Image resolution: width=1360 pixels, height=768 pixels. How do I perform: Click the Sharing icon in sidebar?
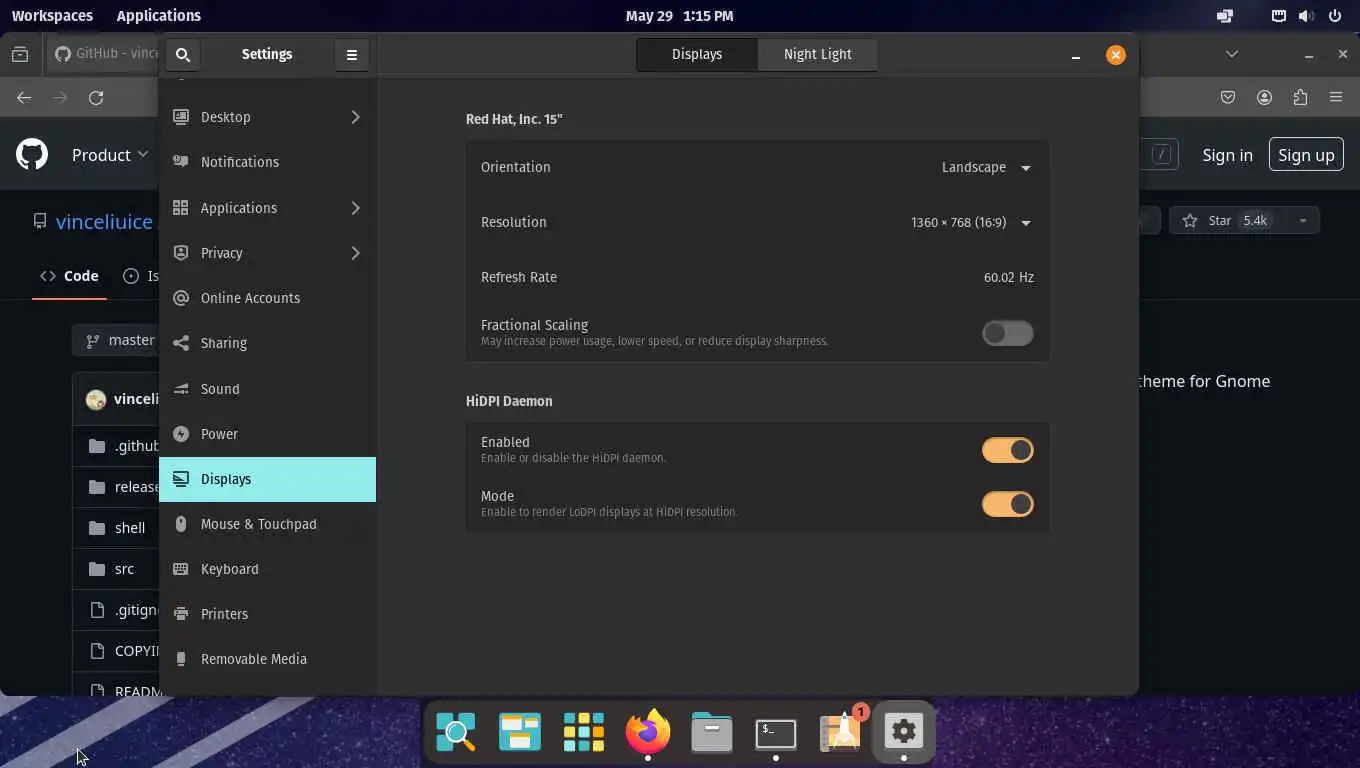click(181, 343)
